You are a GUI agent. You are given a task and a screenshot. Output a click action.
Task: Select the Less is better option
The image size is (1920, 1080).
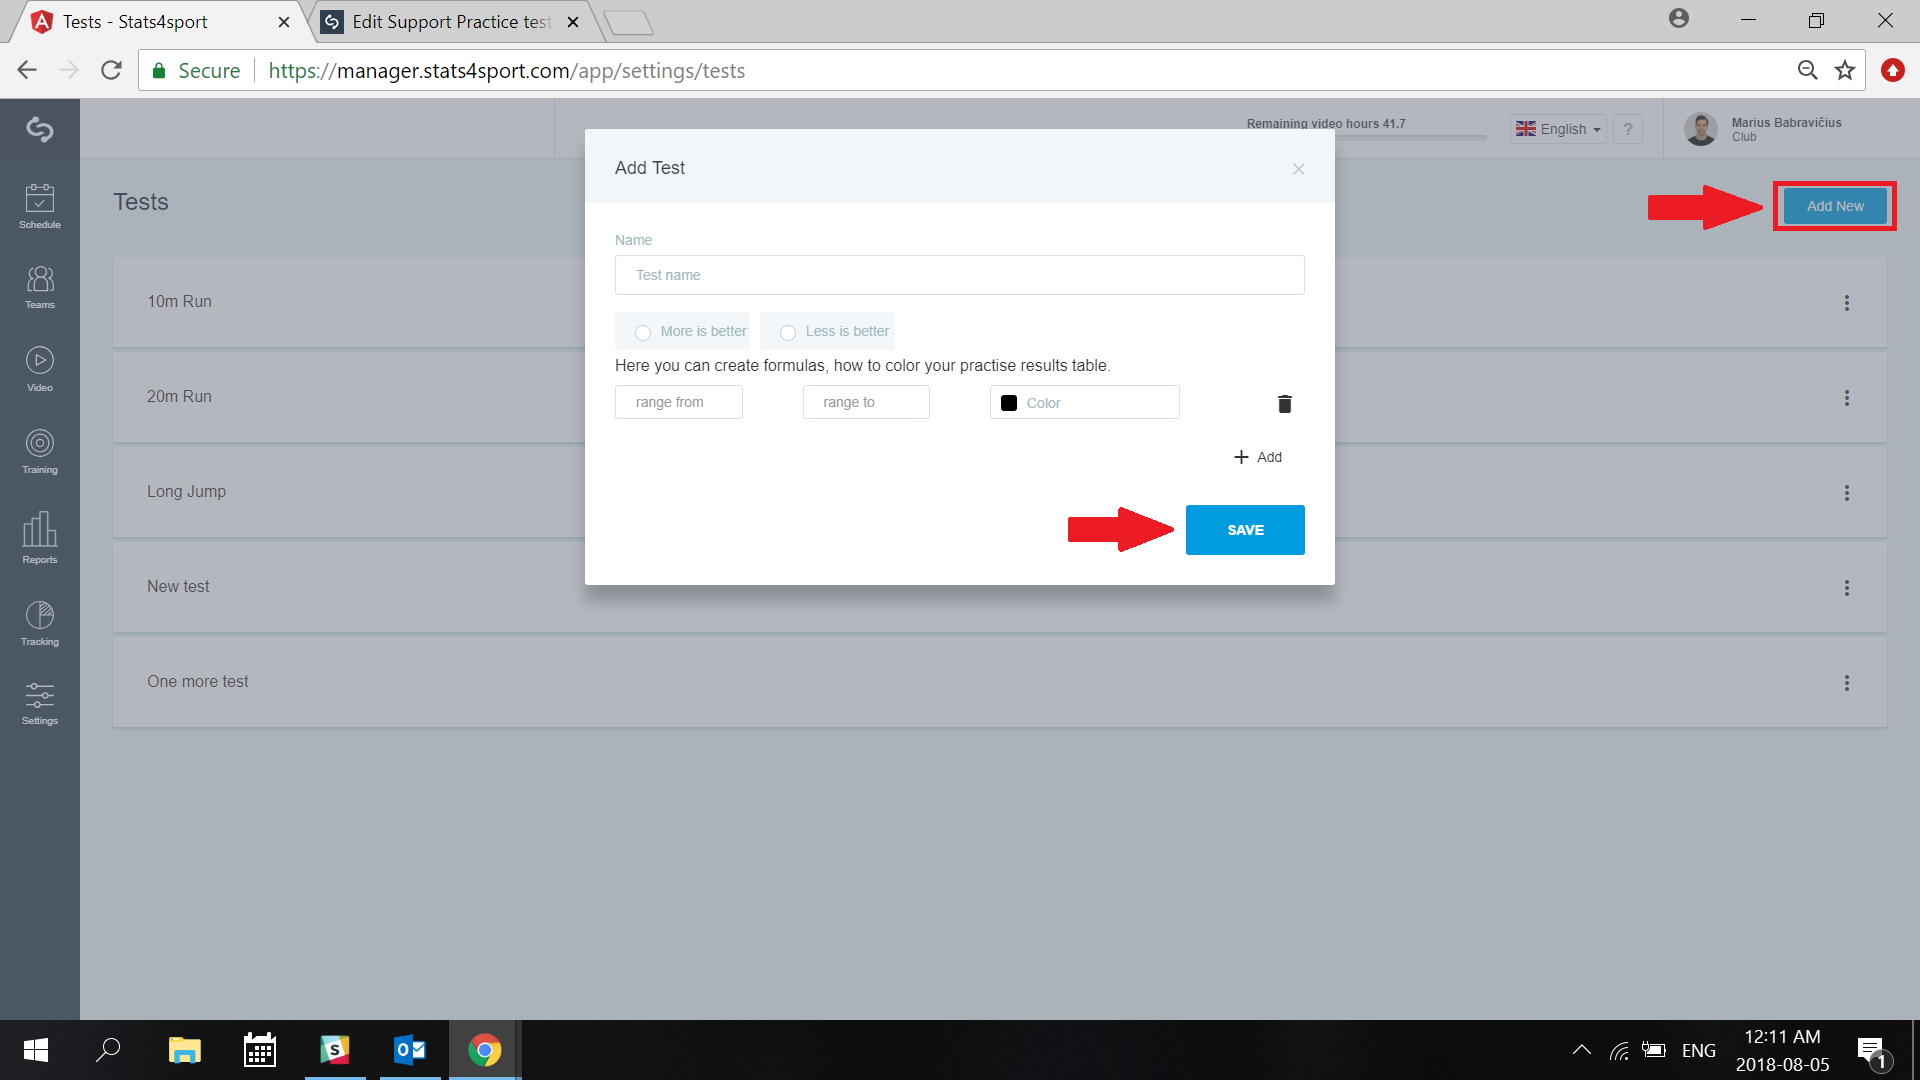coord(827,331)
